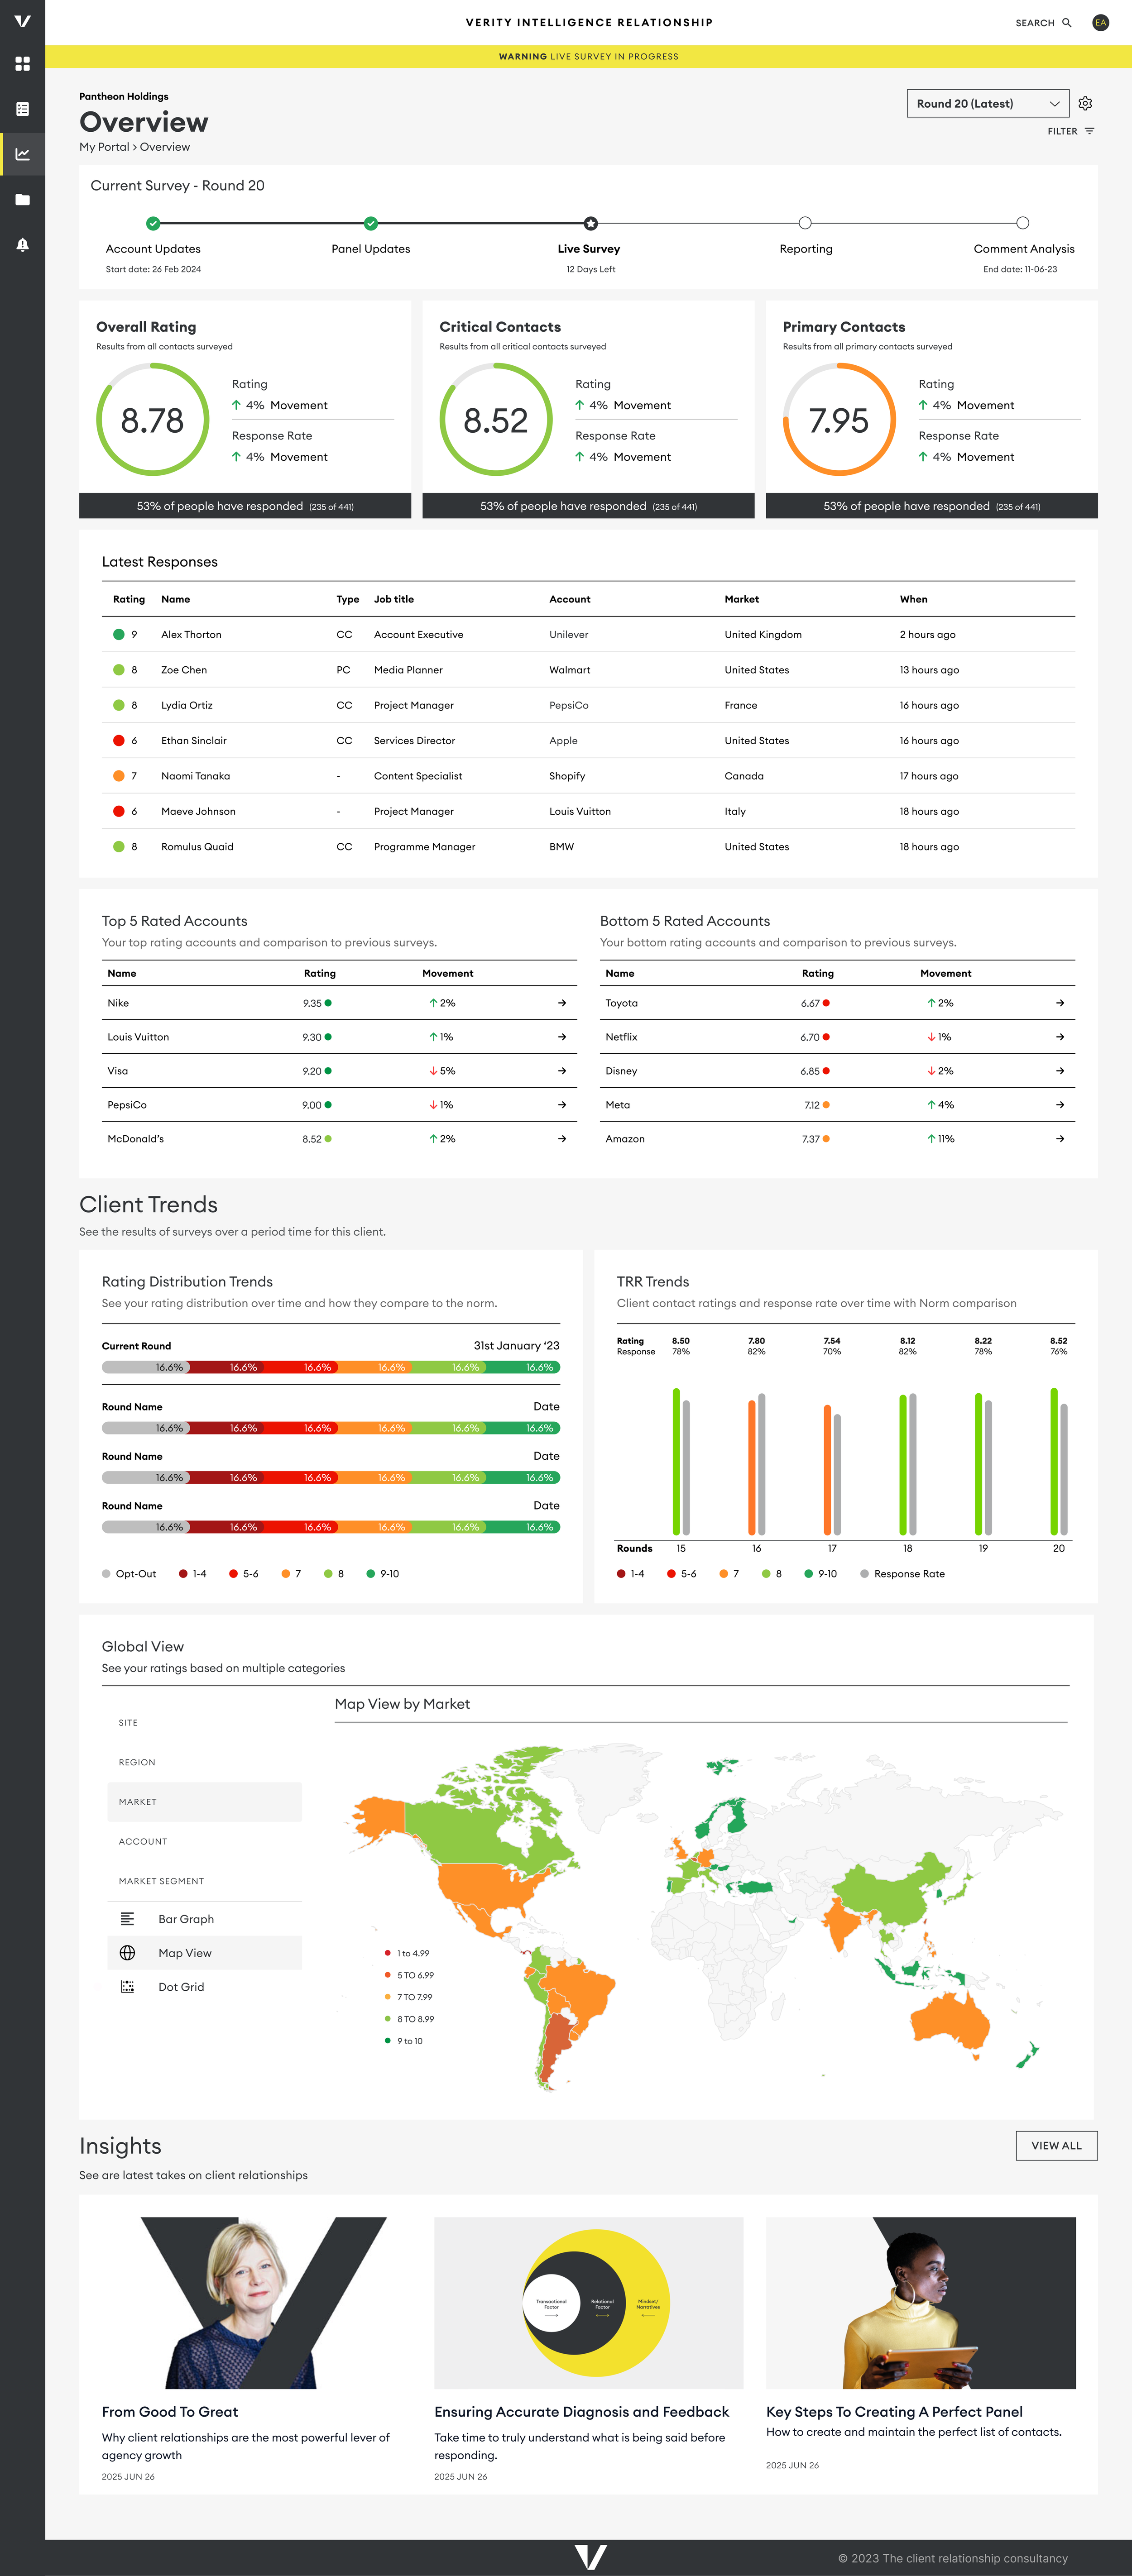Image resolution: width=1132 pixels, height=2576 pixels.
Task: Open the folder icon in left sidebar
Action: [22, 200]
